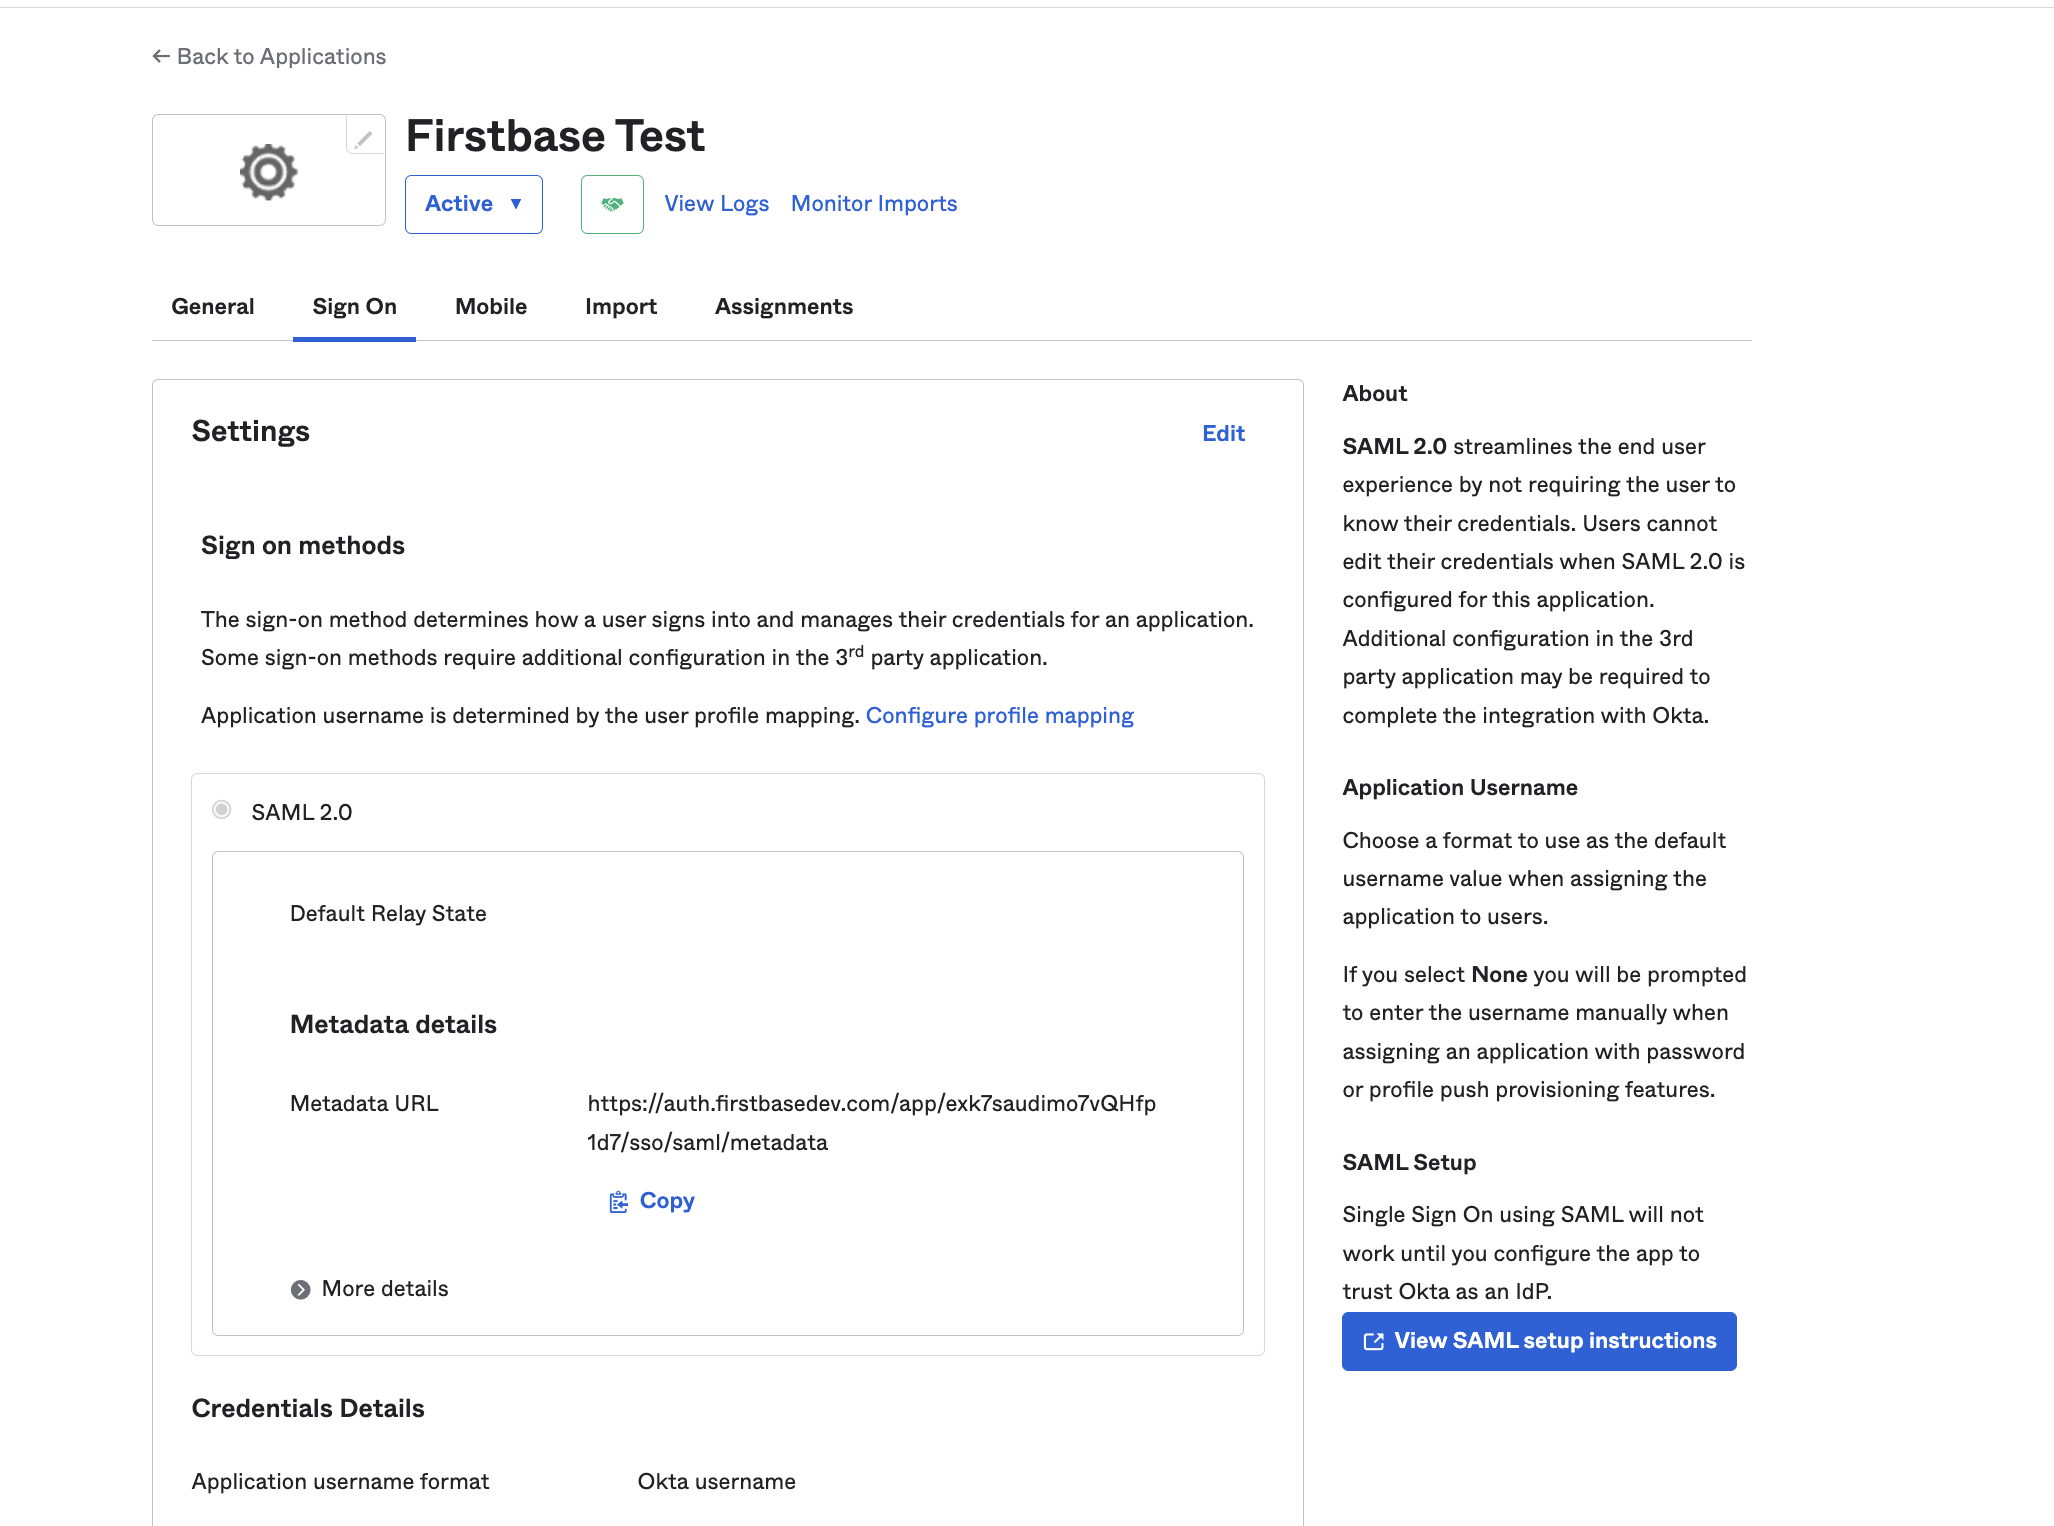Click the Sign on methods heading

tap(303, 546)
